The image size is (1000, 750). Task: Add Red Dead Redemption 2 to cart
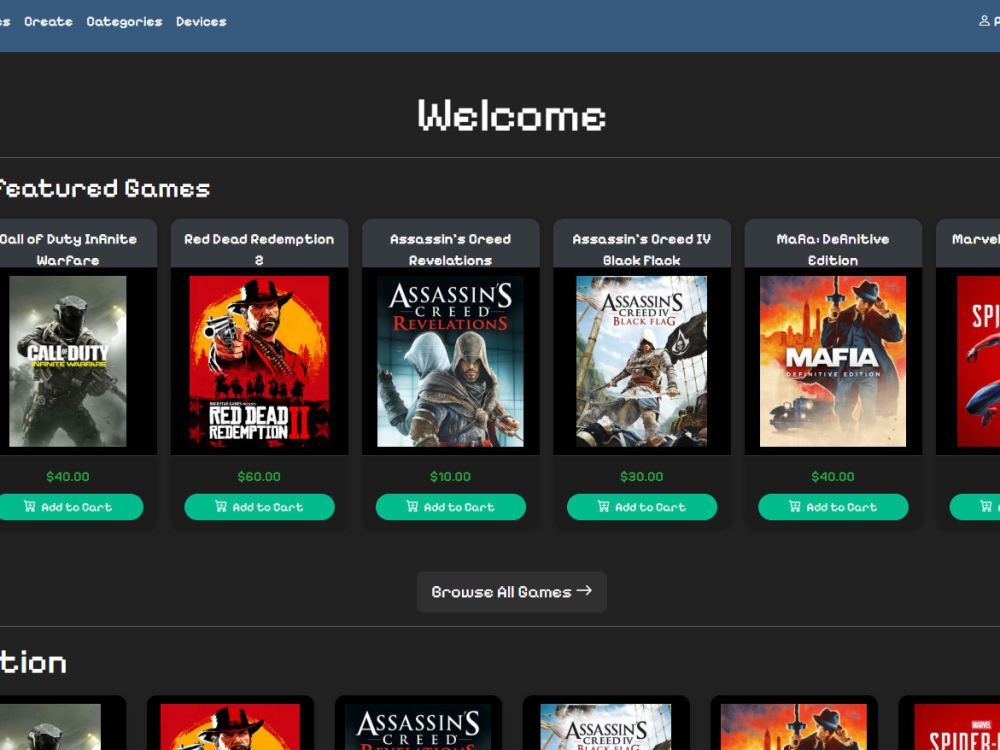(x=260, y=507)
